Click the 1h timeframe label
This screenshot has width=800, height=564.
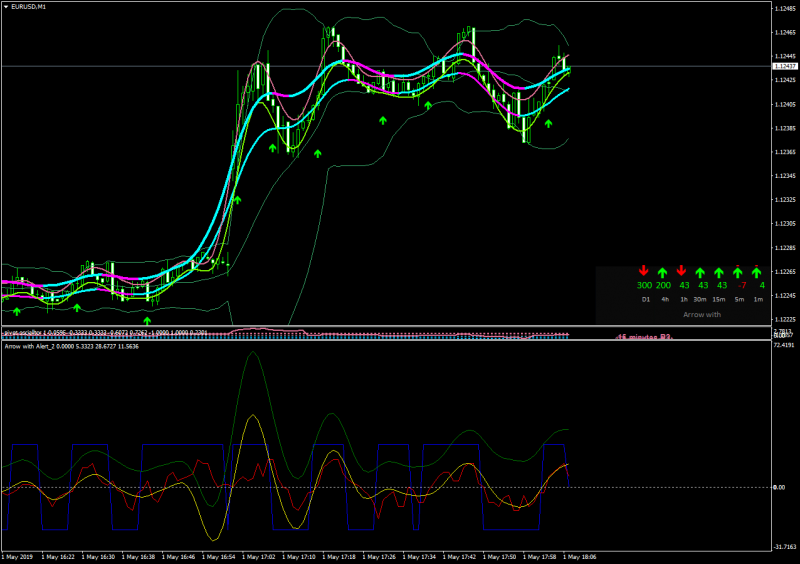[684, 300]
